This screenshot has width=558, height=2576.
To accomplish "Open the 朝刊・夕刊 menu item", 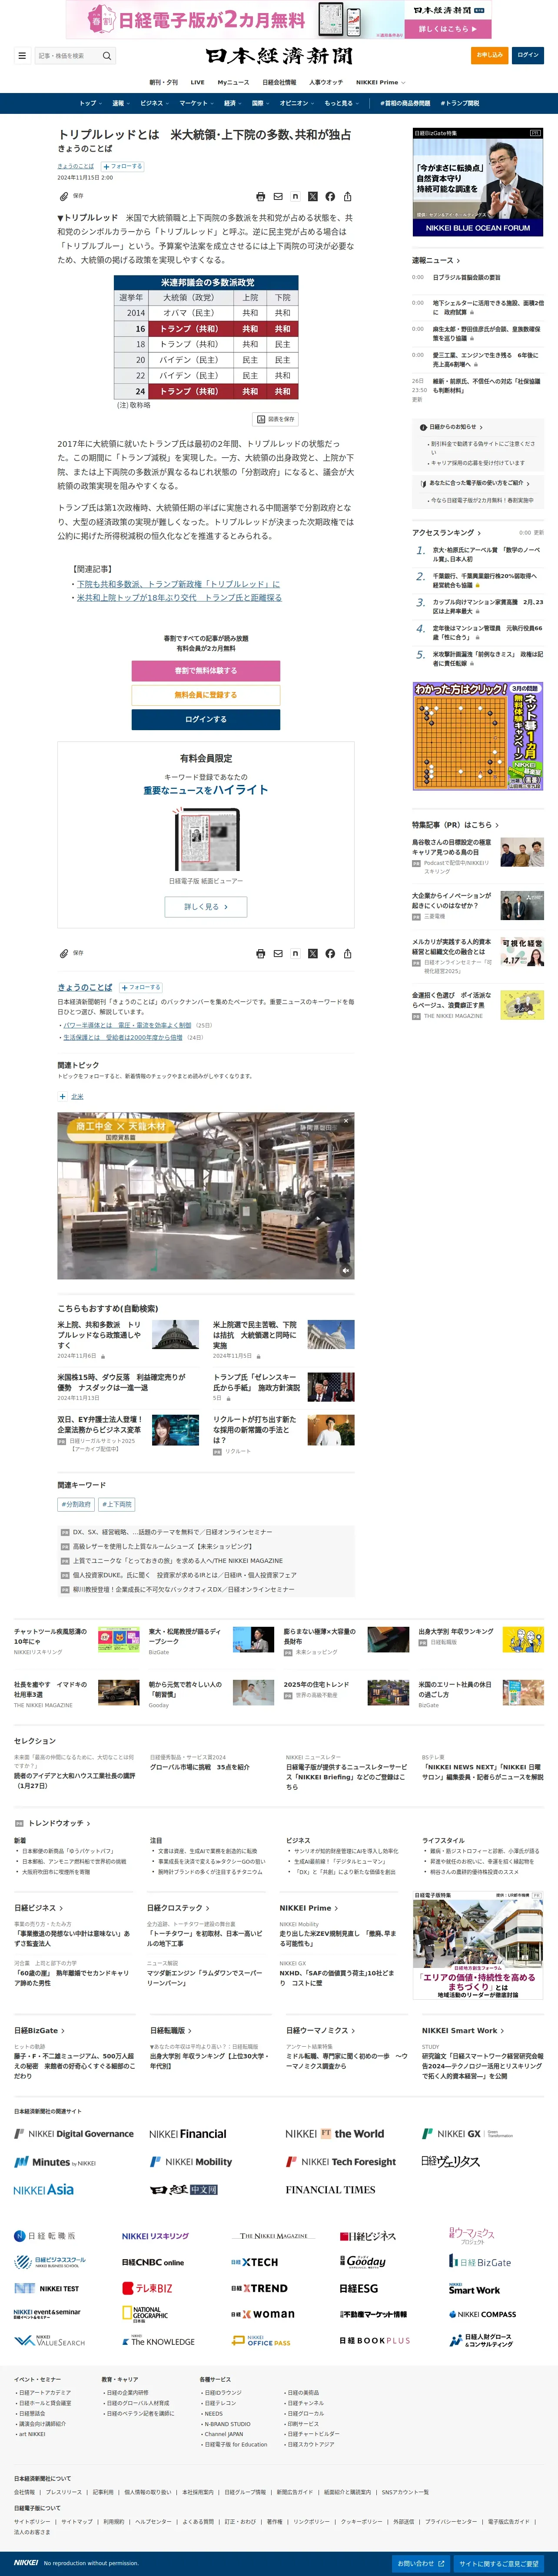I will coord(163,82).
